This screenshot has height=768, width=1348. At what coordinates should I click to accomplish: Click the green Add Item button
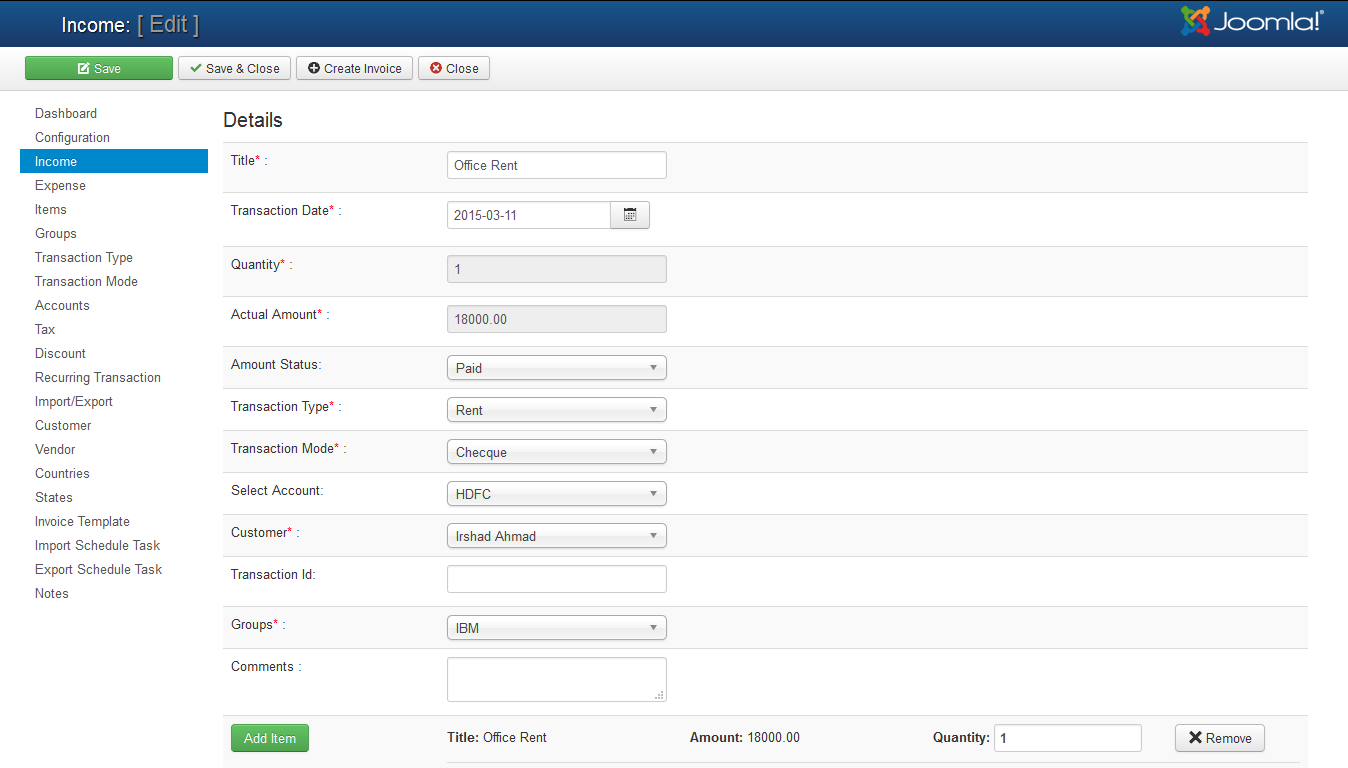270,738
